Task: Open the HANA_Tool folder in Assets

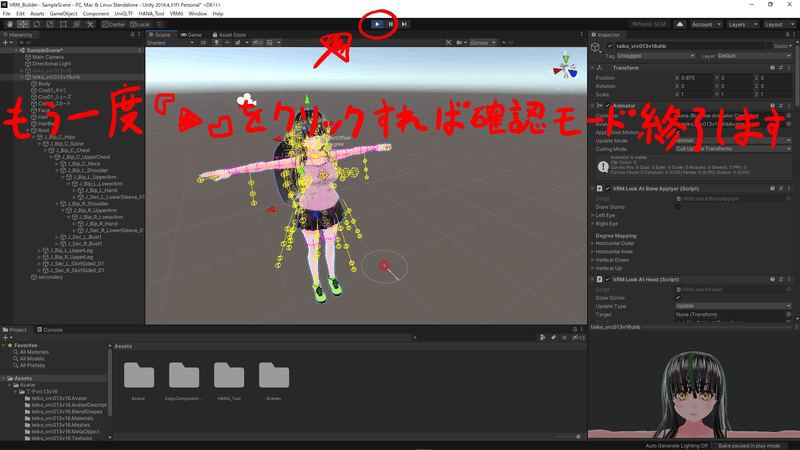Action: [229, 381]
